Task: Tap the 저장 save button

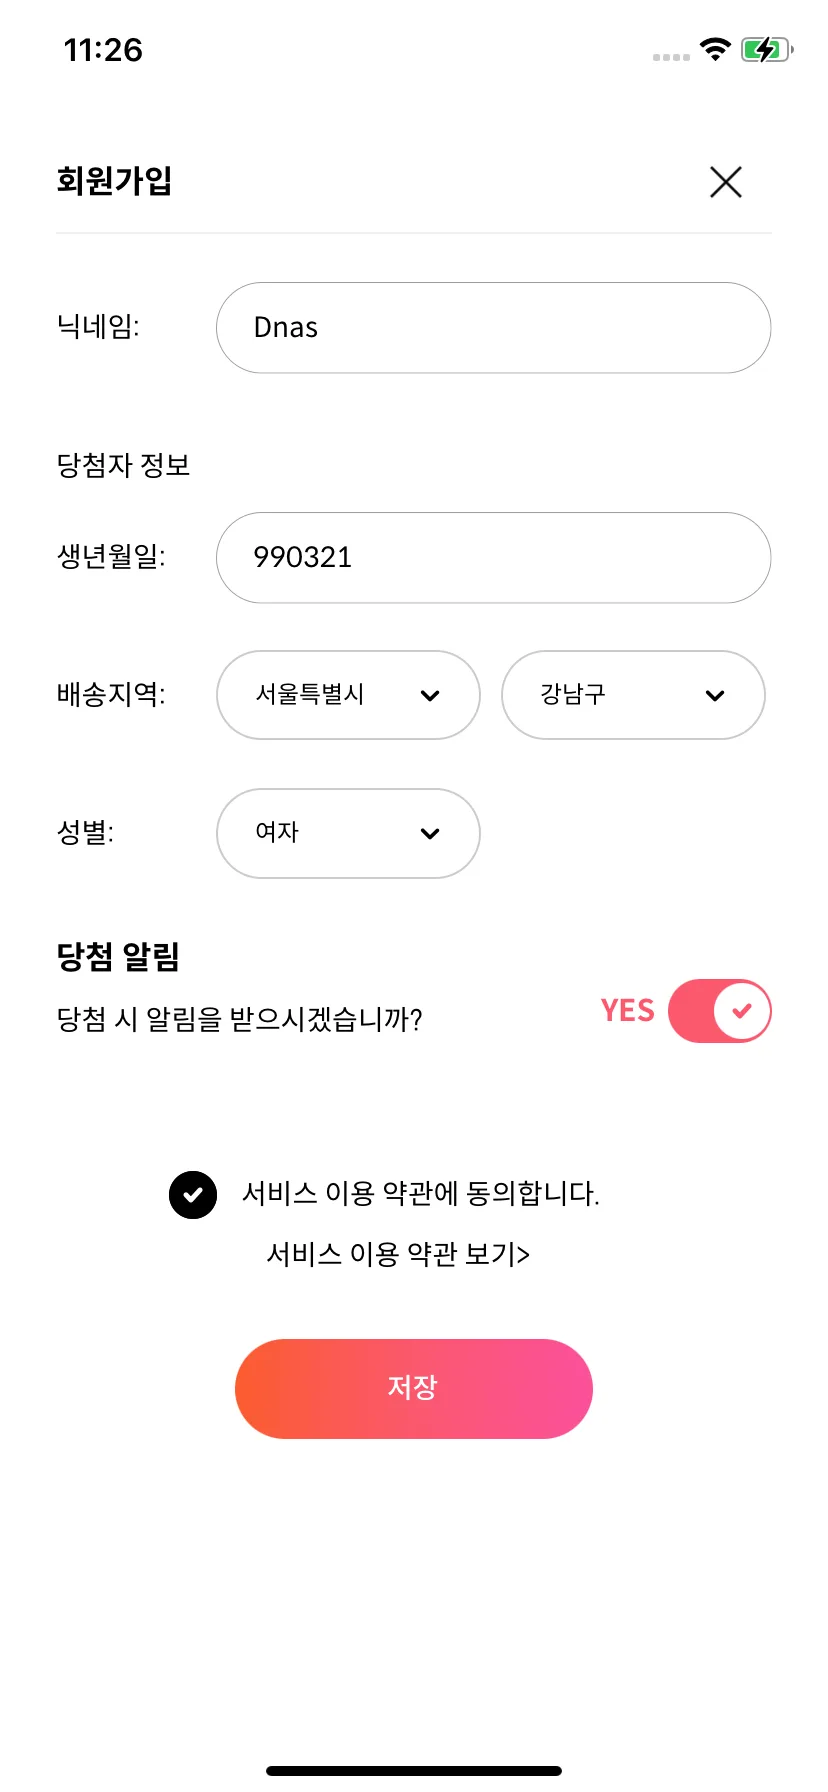Action: (x=414, y=1389)
